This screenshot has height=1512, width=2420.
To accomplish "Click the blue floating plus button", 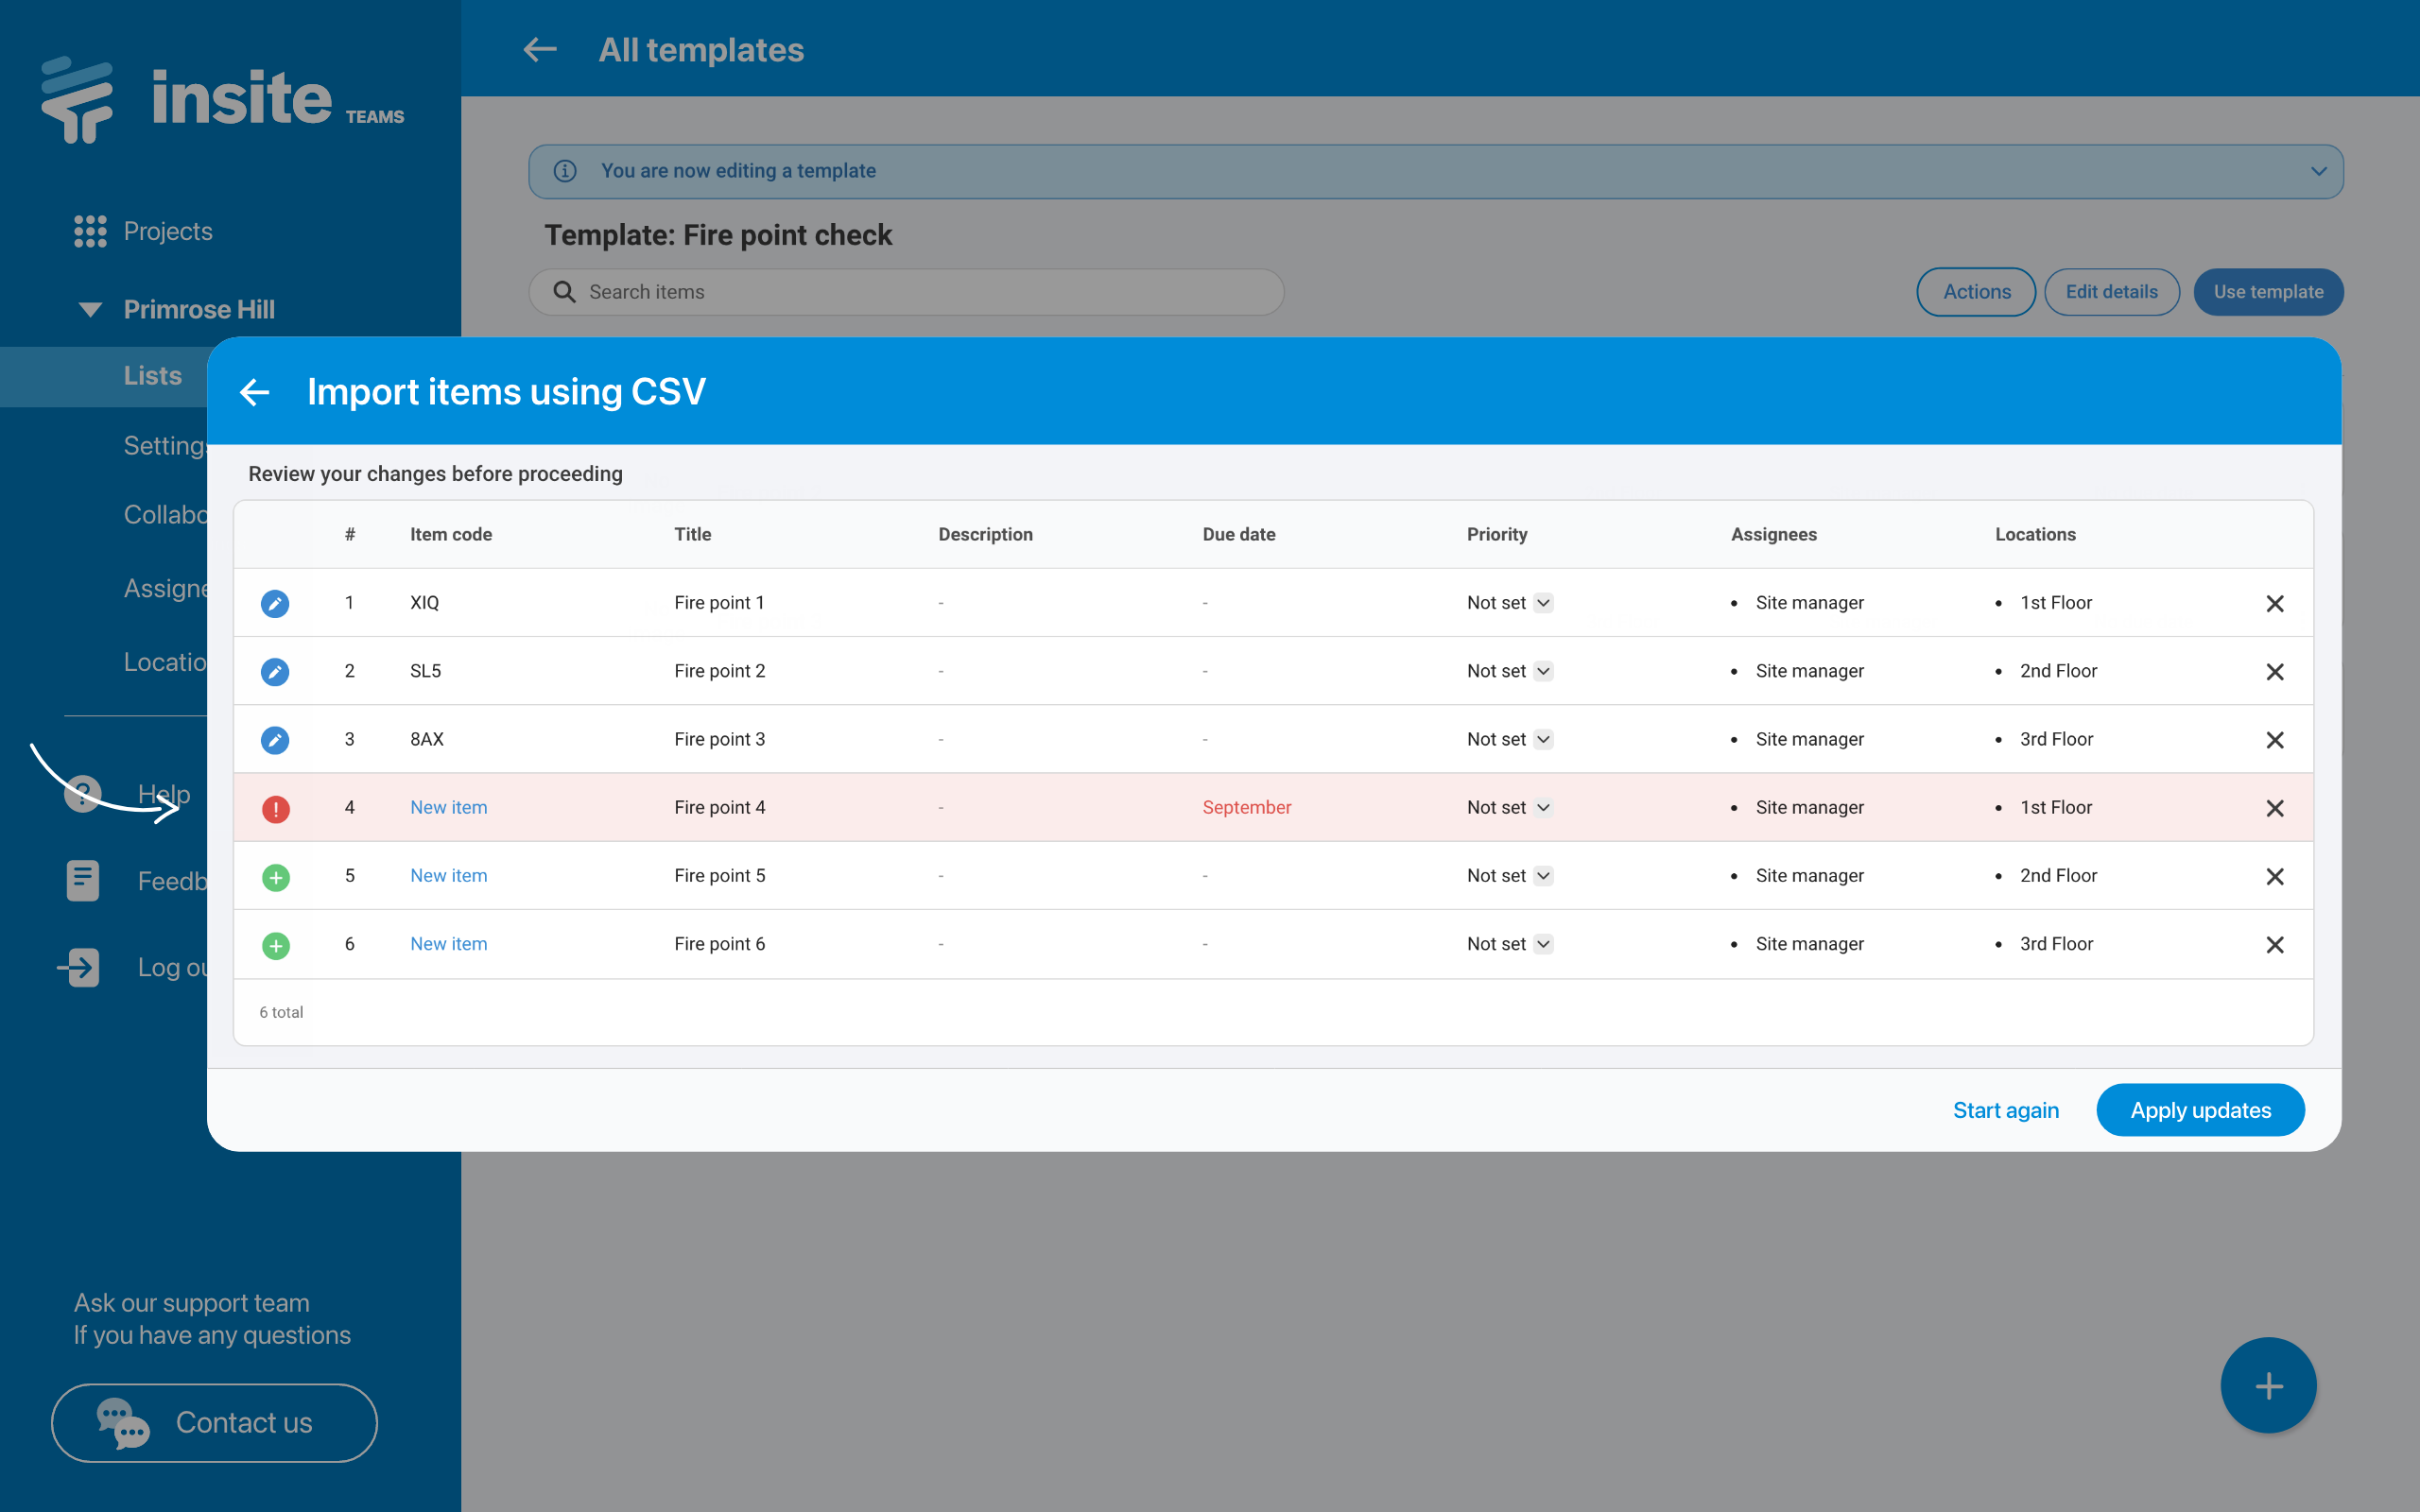I will 2267,1385.
